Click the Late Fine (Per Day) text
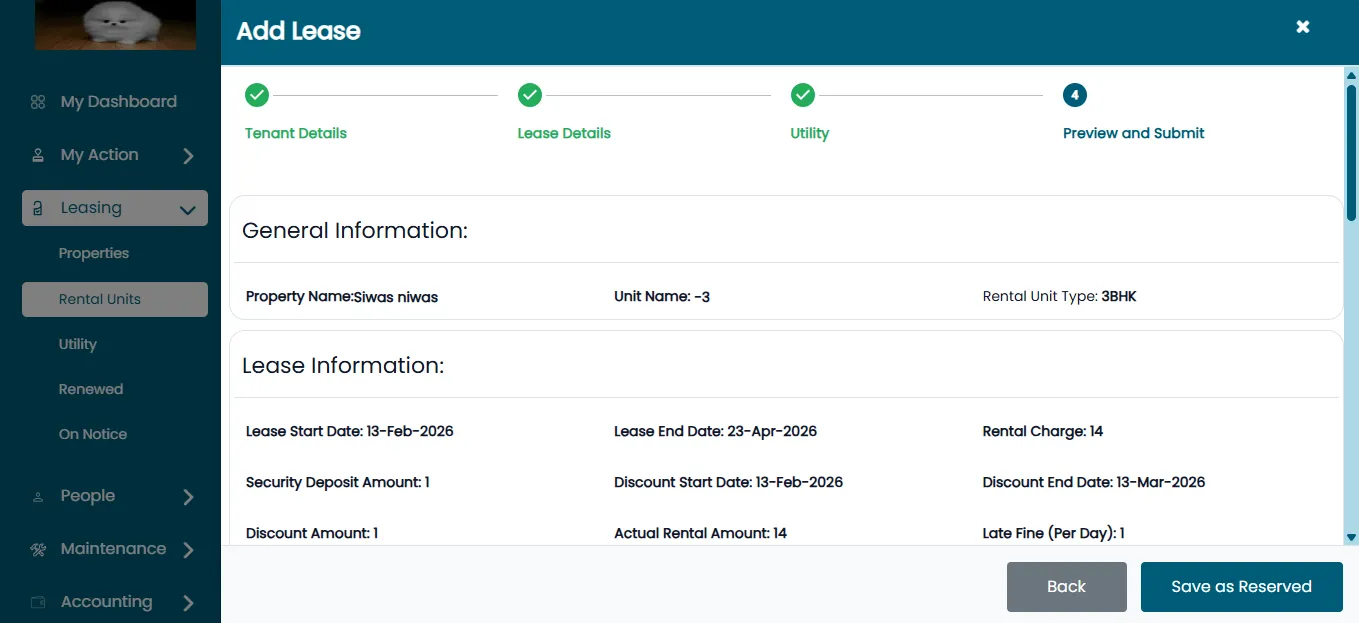This screenshot has height=623, width=1359. pos(1054,534)
